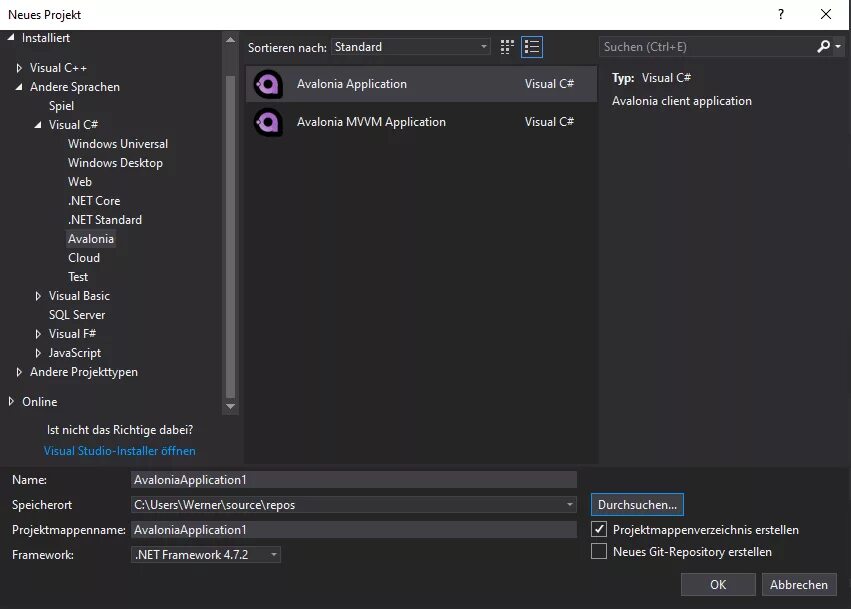Viewport: 851px width, 609px height.
Task: Click the Name input field
Action: pyautogui.click(x=354, y=480)
